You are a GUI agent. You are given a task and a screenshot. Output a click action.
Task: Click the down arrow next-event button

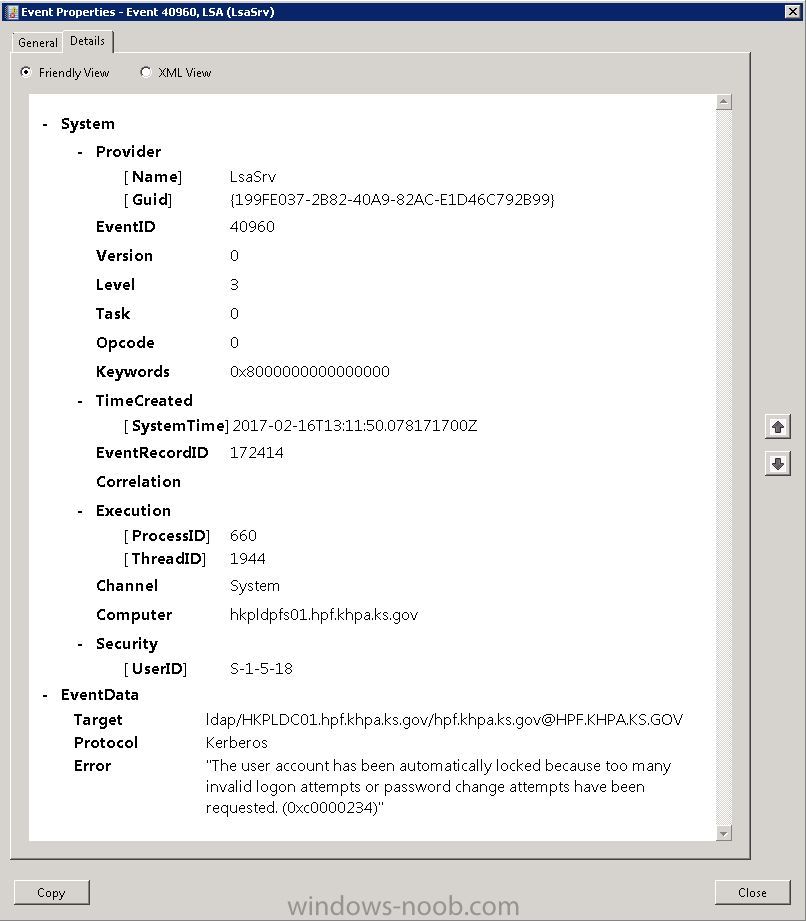coord(778,464)
